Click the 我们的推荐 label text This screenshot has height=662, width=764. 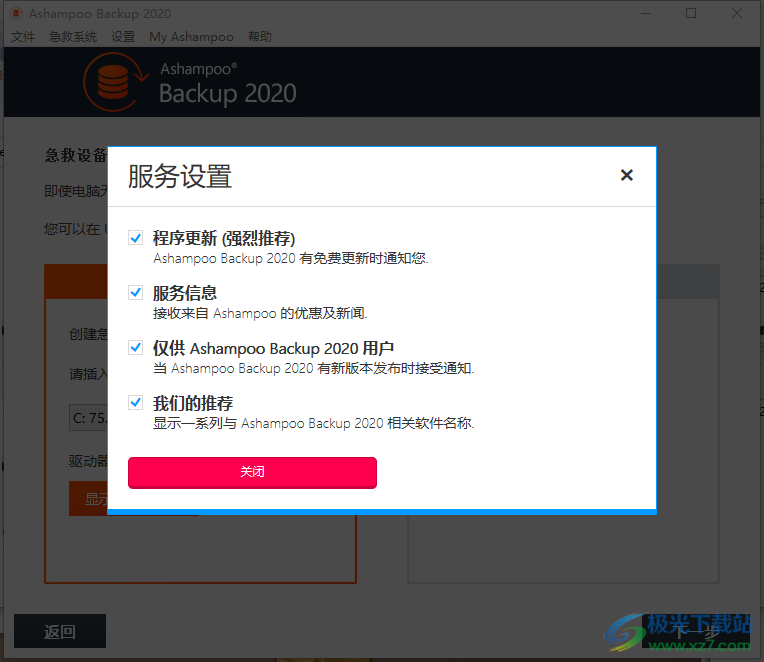(x=193, y=403)
